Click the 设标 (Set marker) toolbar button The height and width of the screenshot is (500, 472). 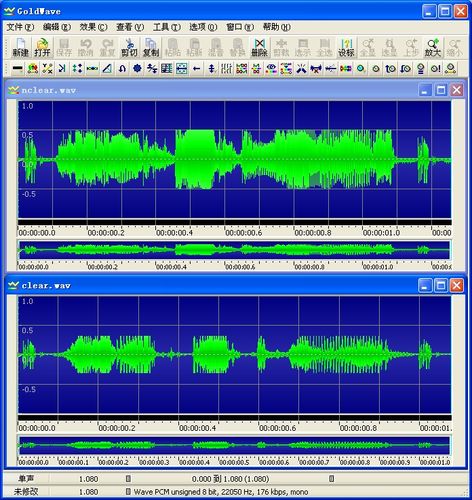pyautogui.click(x=346, y=47)
